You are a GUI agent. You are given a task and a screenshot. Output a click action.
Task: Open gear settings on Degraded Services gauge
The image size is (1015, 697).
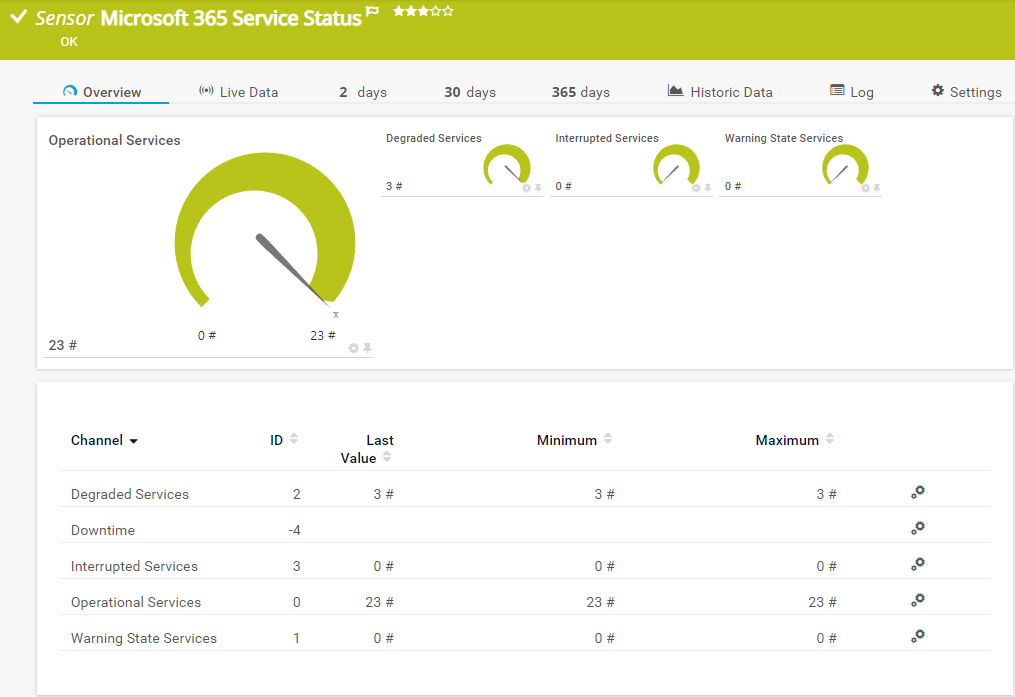525,187
